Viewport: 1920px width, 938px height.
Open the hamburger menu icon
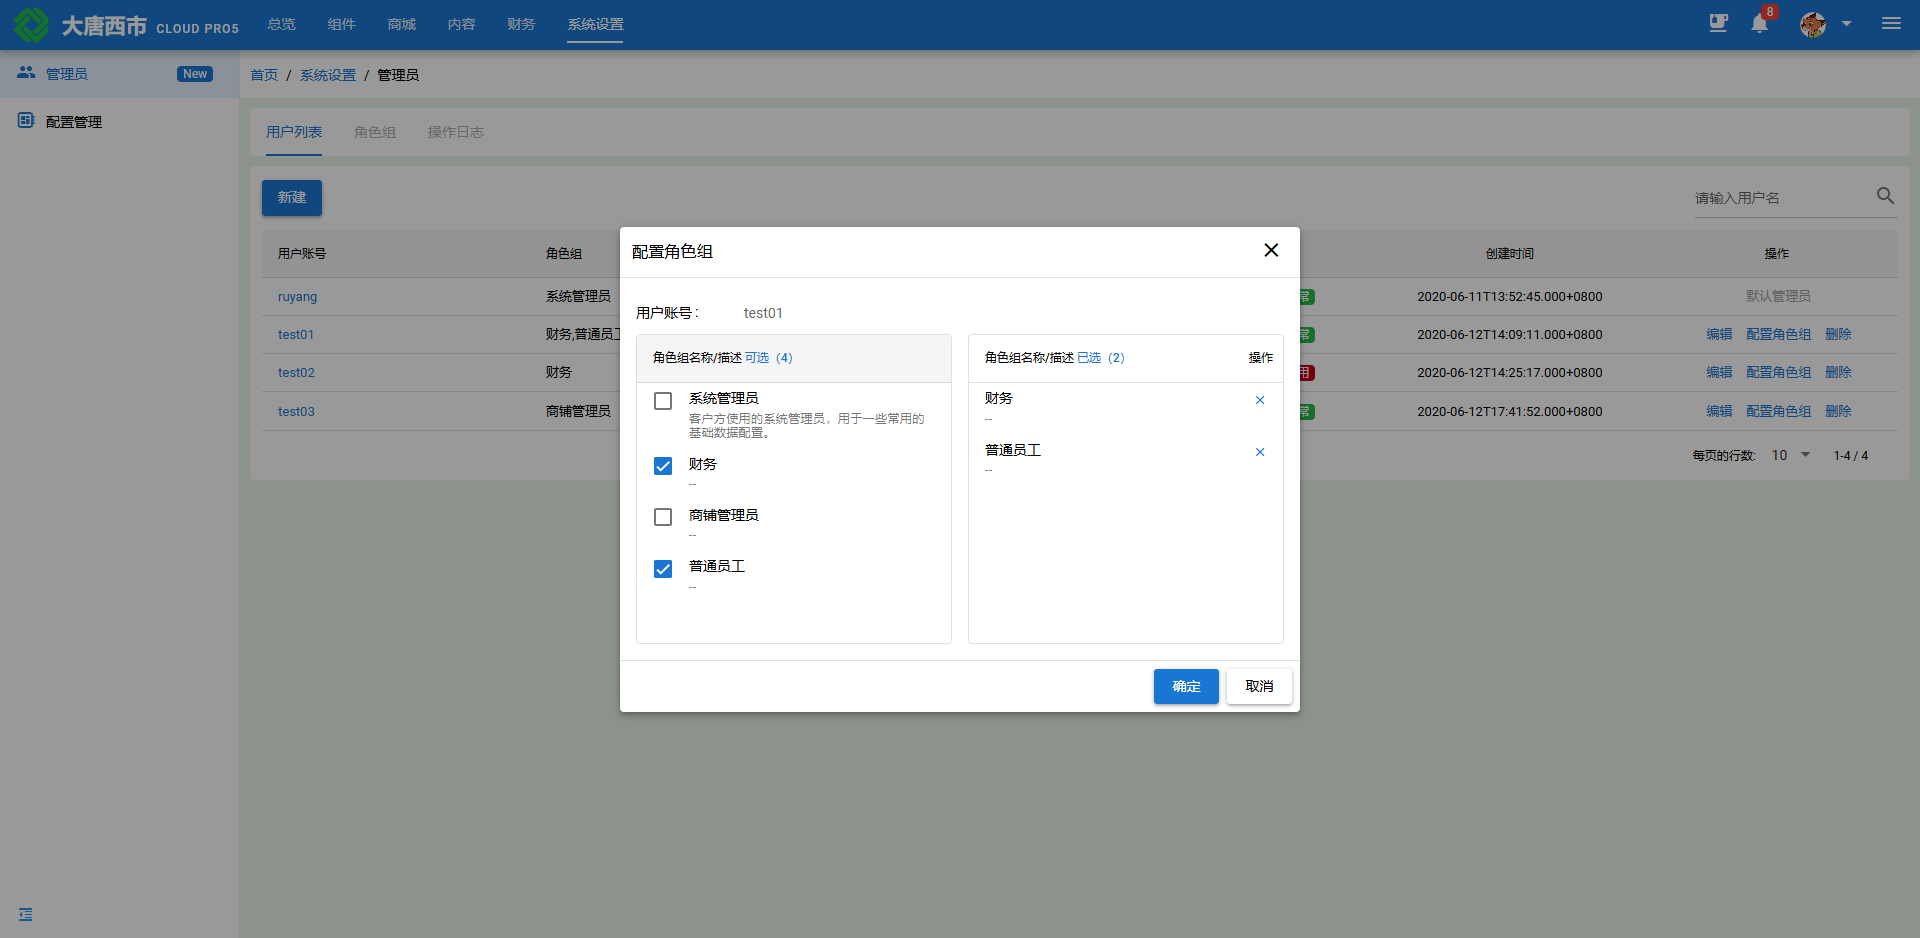pyautogui.click(x=1891, y=23)
